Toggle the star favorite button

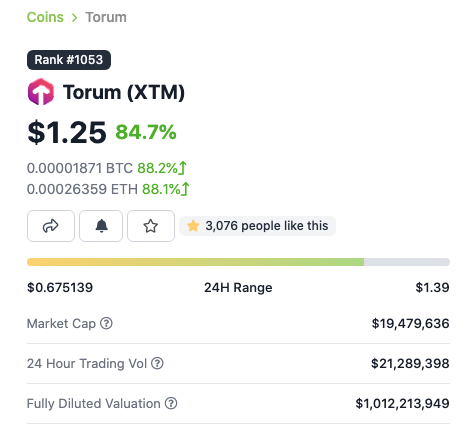(151, 226)
